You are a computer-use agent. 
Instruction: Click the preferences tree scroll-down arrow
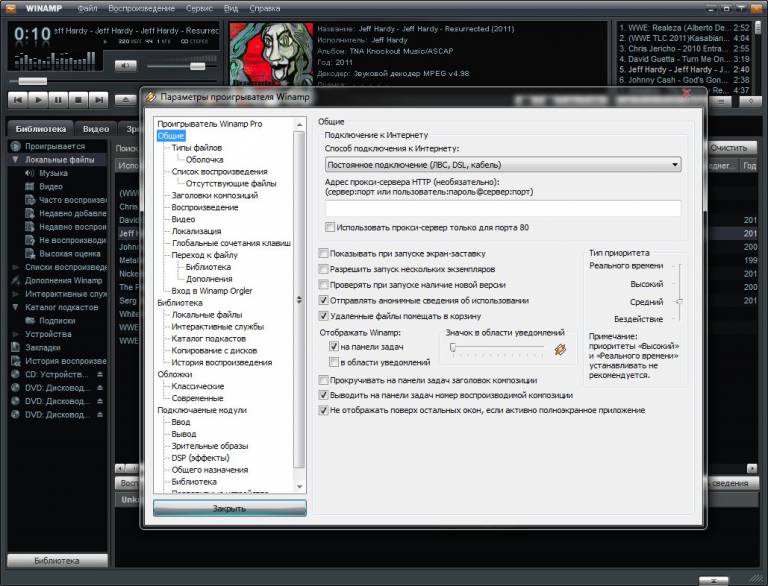coord(300,487)
